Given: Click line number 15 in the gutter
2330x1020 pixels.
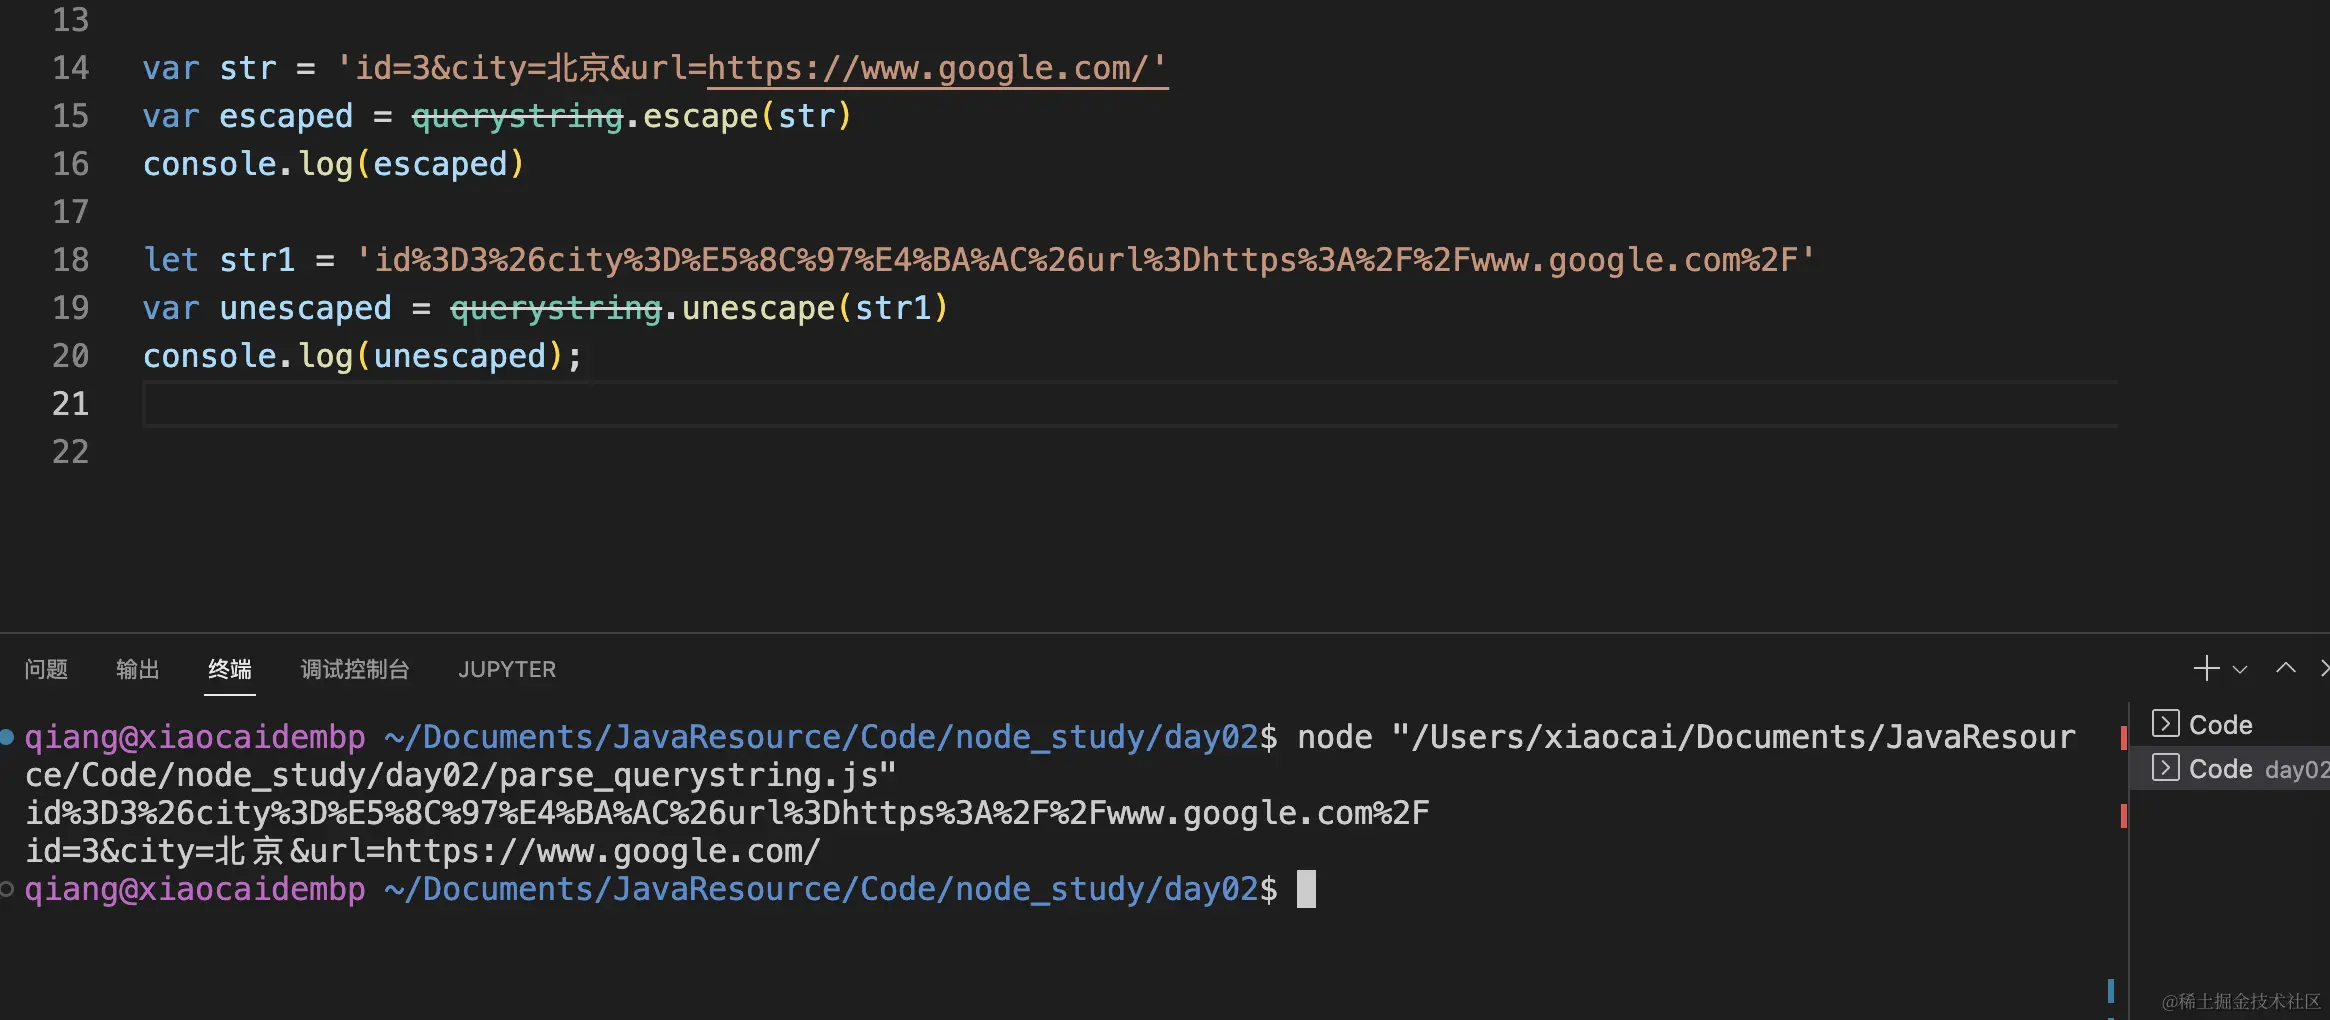Looking at the screenshot, I should (x=70, y=116).
